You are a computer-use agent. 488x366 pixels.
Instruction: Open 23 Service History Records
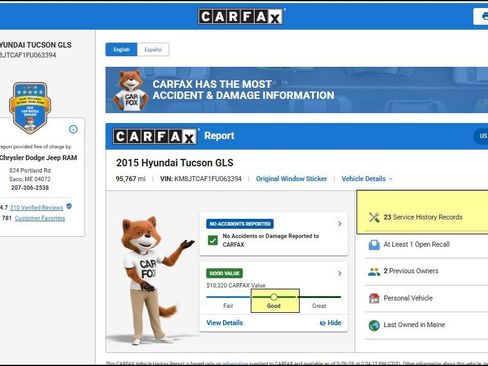[x=423, y=217]
